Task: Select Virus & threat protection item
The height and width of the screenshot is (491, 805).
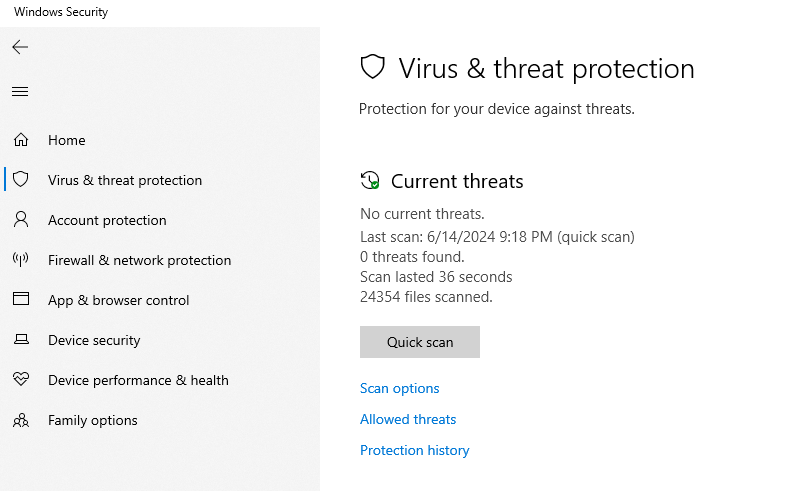Action: (125, 180)
